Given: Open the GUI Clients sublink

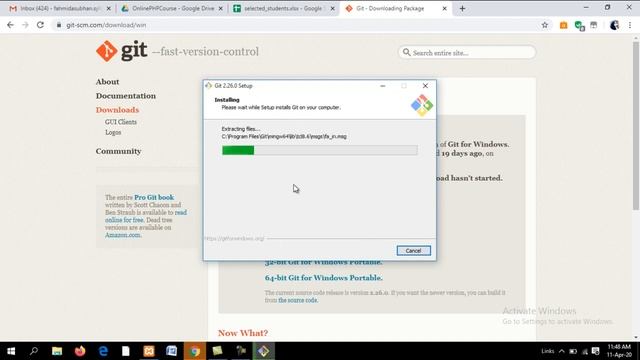Looking at the screenshot, I should point(121,122).
